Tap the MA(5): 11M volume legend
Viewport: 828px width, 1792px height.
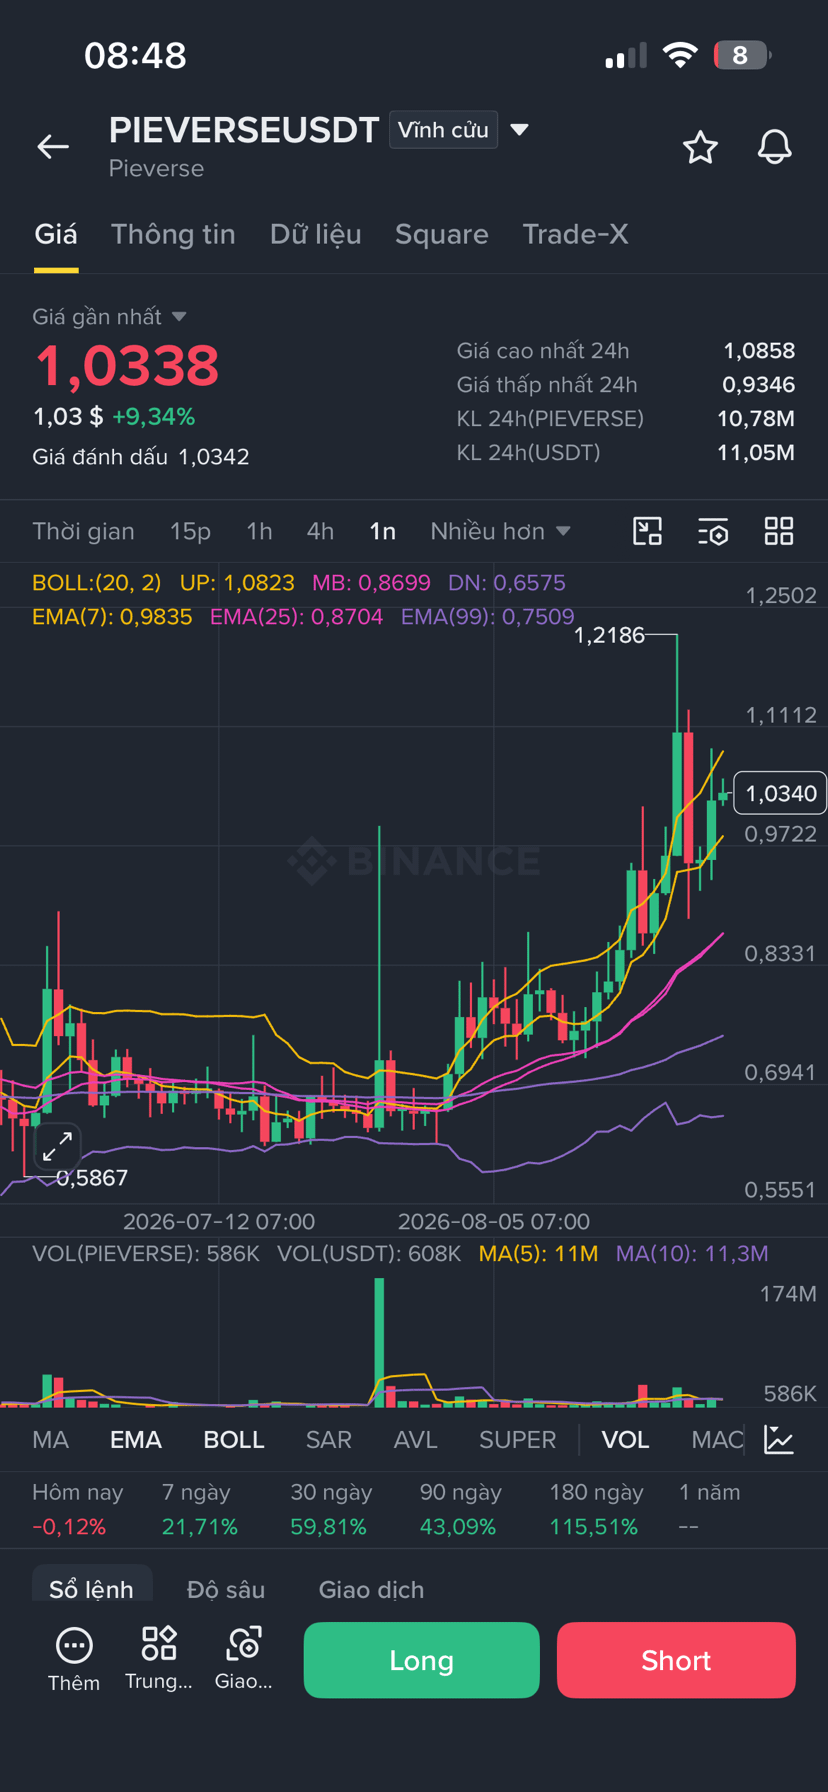(x=538, y=1254)
